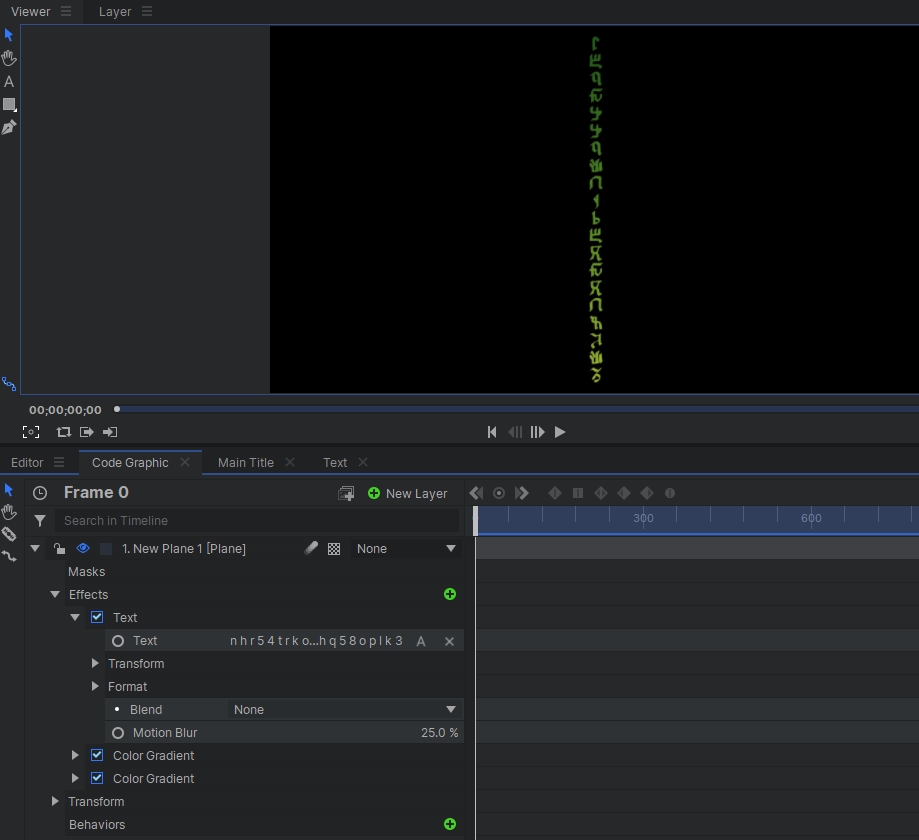Open the Editor tab
Screen dimensions: 919x840
click(x=27, y=462)
